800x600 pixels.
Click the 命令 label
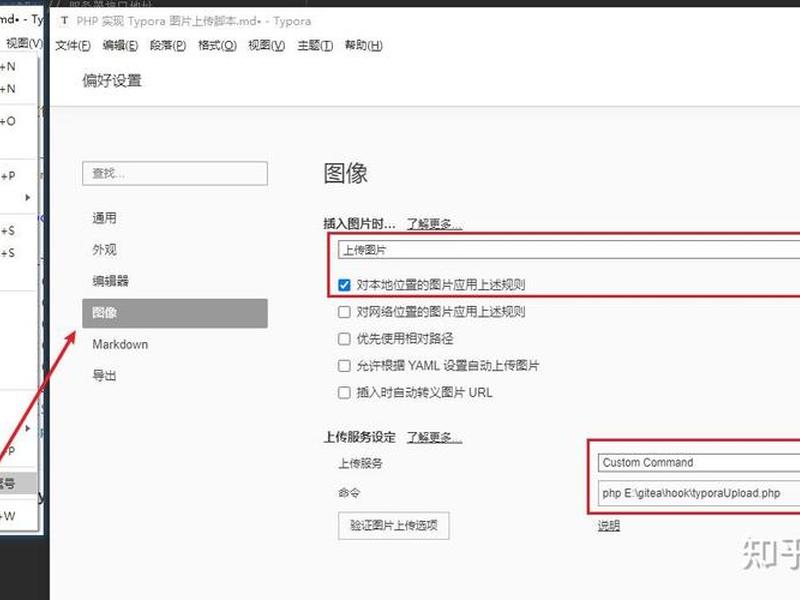coord(349,493)
